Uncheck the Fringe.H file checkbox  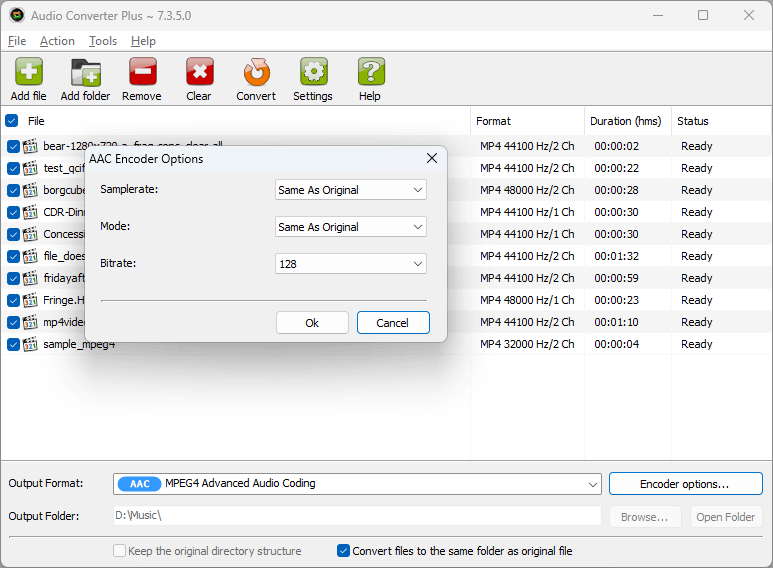13,300
